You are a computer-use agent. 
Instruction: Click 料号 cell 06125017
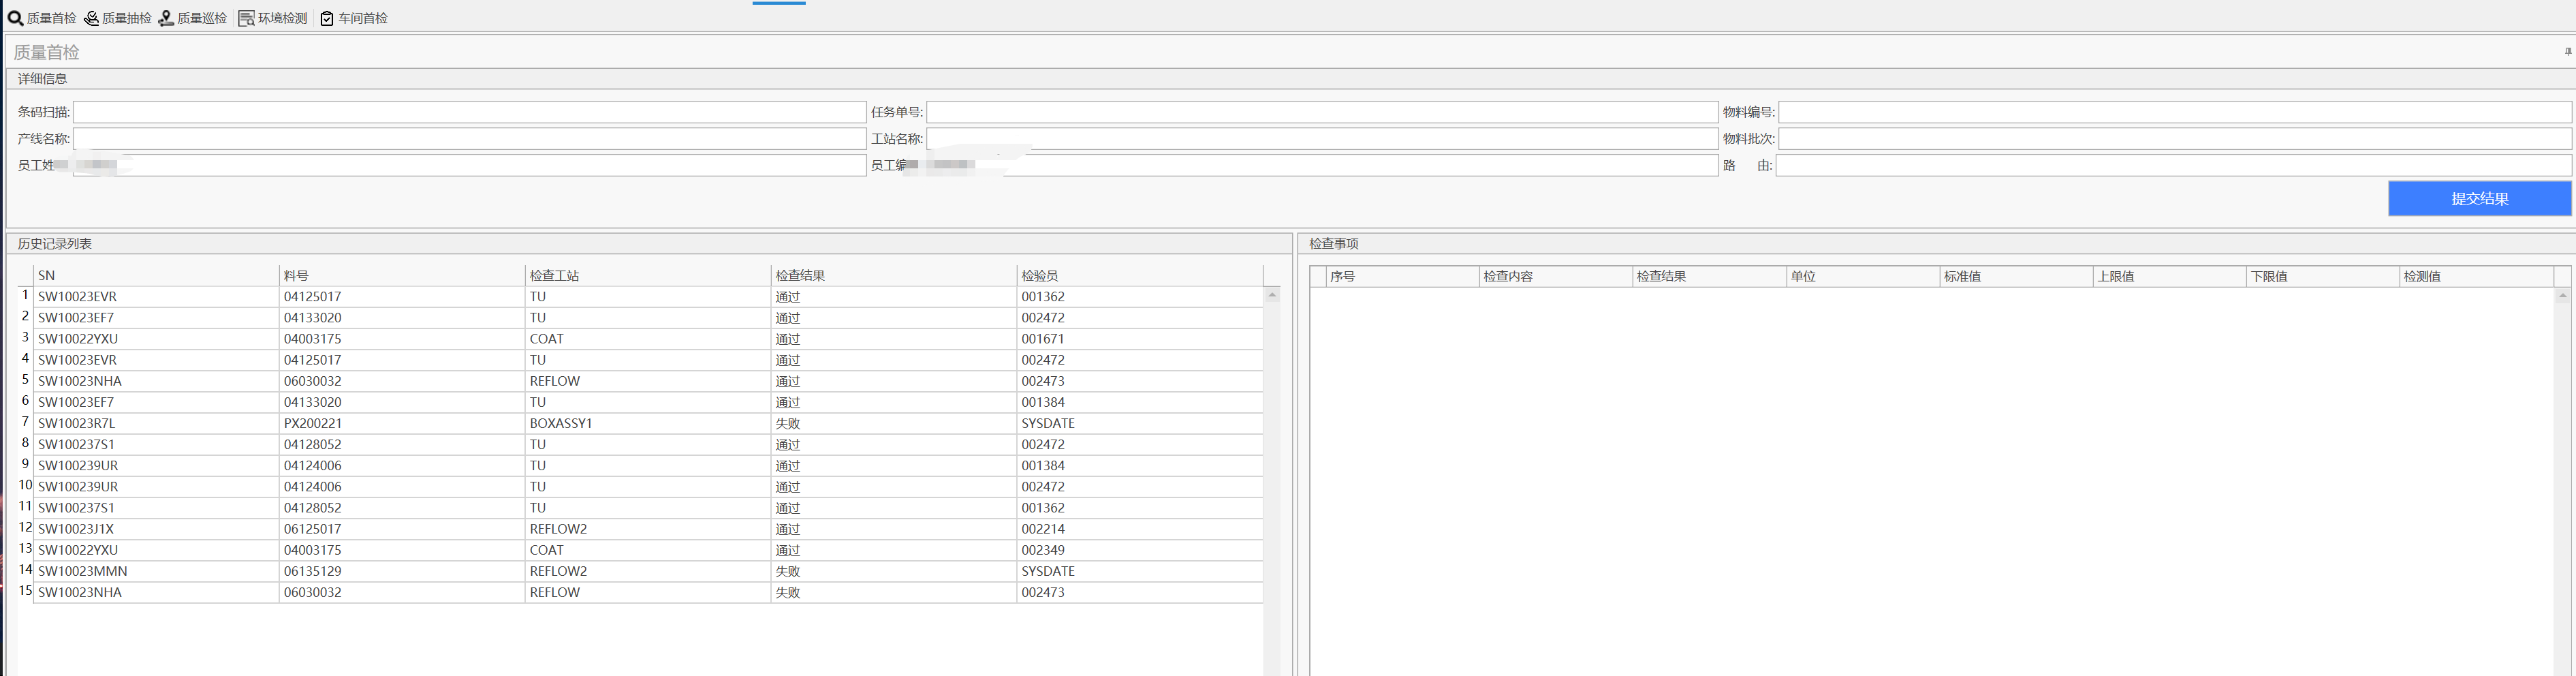click(402, 529)
